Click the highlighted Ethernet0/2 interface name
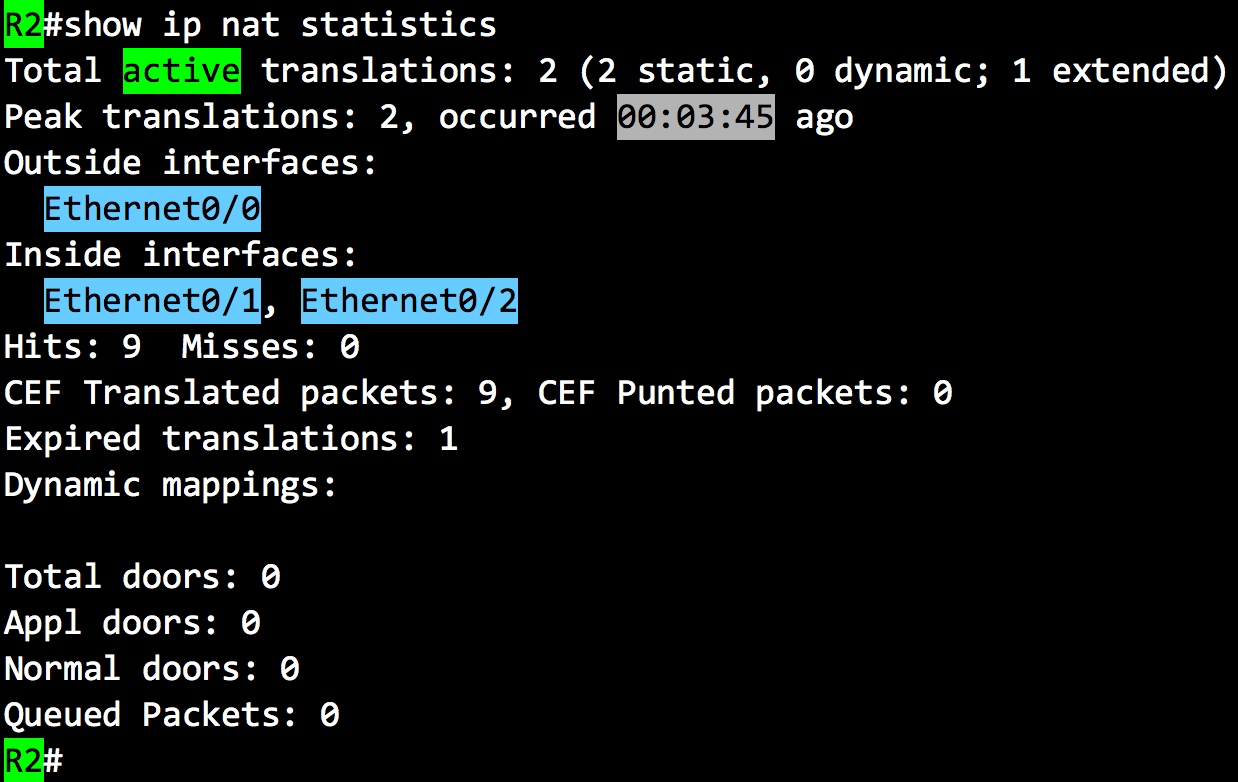 click(409, 301)
